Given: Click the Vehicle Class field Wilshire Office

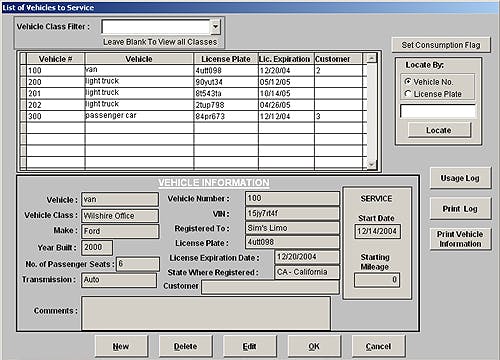Looking at the screenshot, I should [120, 216].
